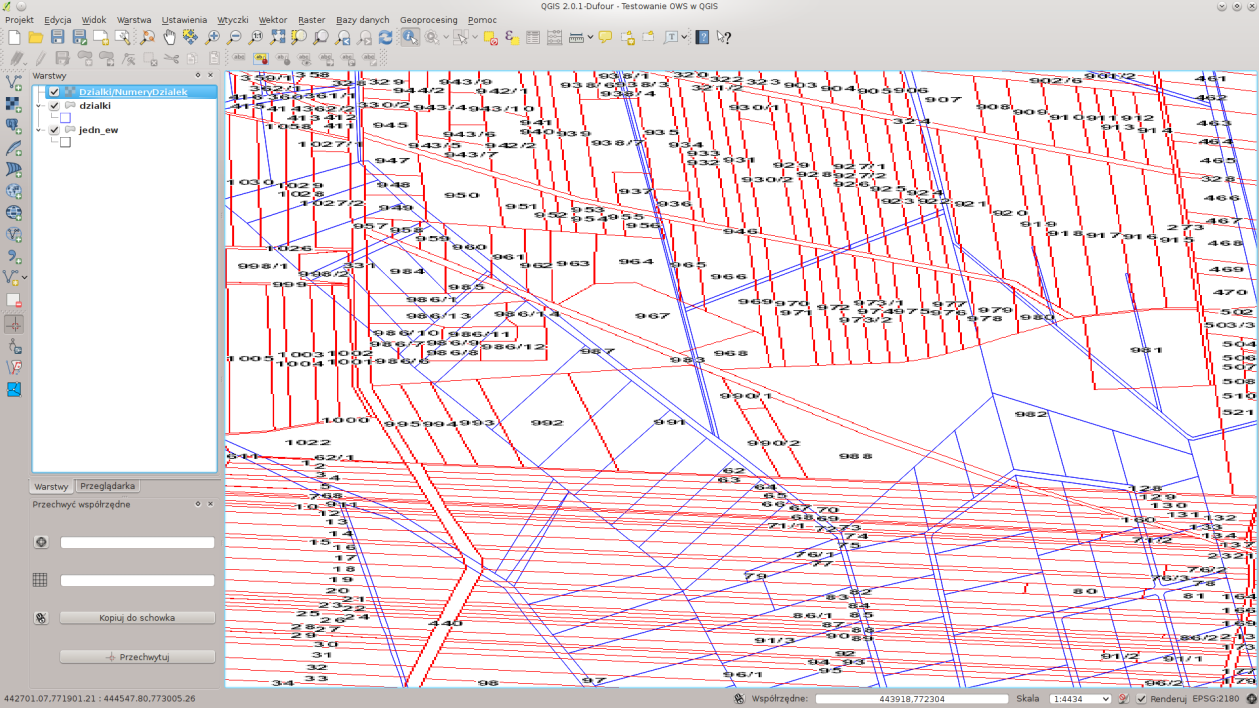
Task: Click the mouse tracking icon beside Kopiuj do schowka
Action: pyautogui.click(x=41, y=618)
